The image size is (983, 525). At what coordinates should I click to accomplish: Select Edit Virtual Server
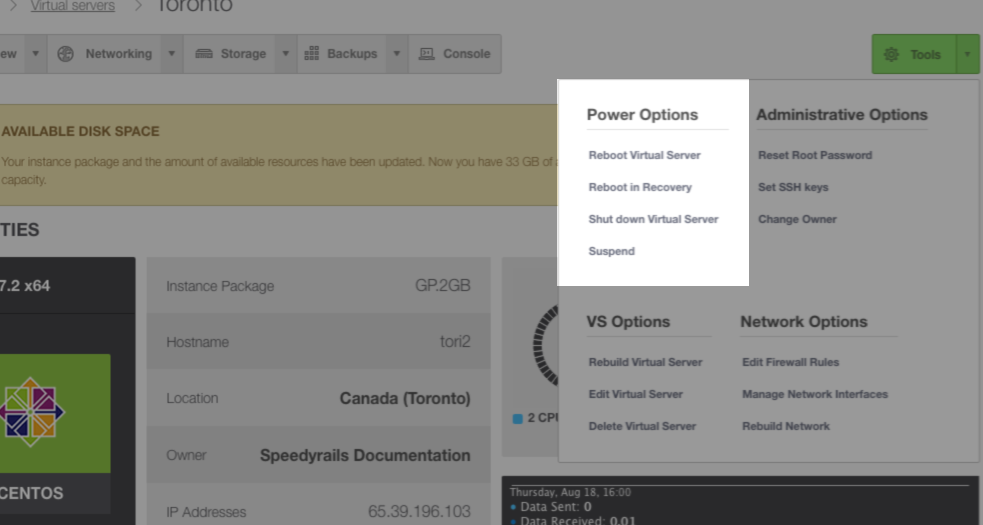[x=636, y=395]
